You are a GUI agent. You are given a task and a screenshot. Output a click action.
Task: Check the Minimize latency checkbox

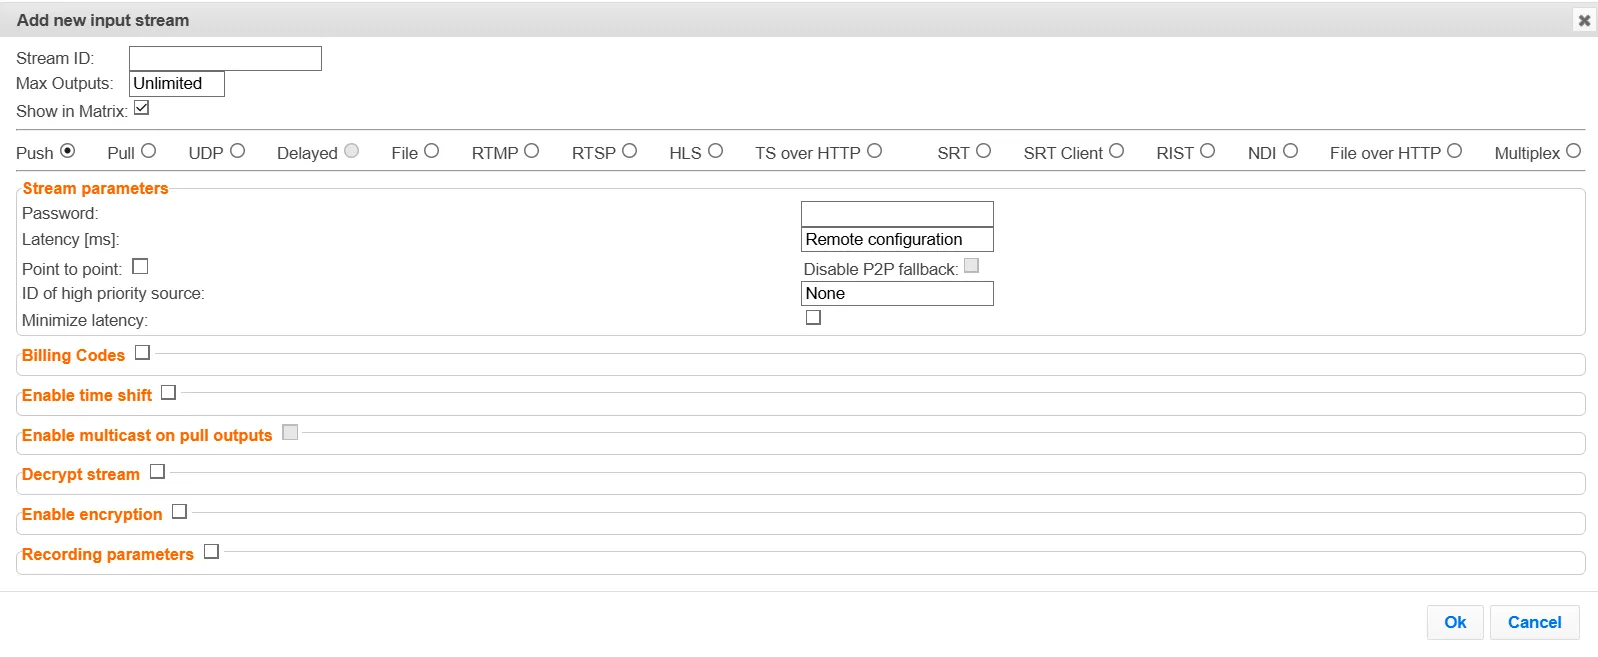(x=814, y=318)
